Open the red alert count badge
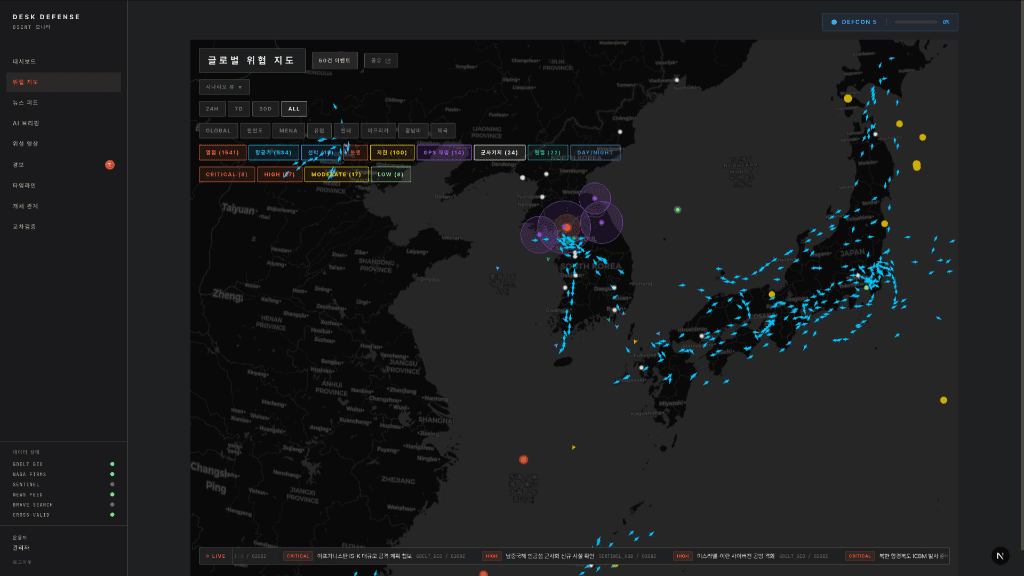This screenshot has height=576, width=1024. tap(110, 164)
